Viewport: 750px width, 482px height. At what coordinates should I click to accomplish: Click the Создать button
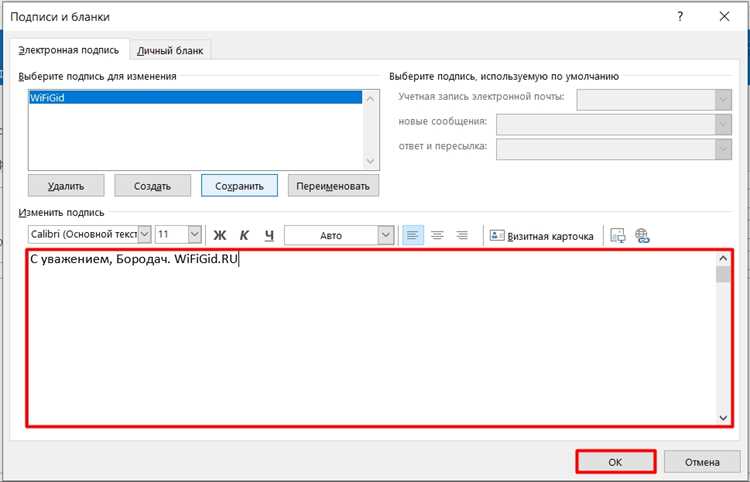click(x=153, y=186)
